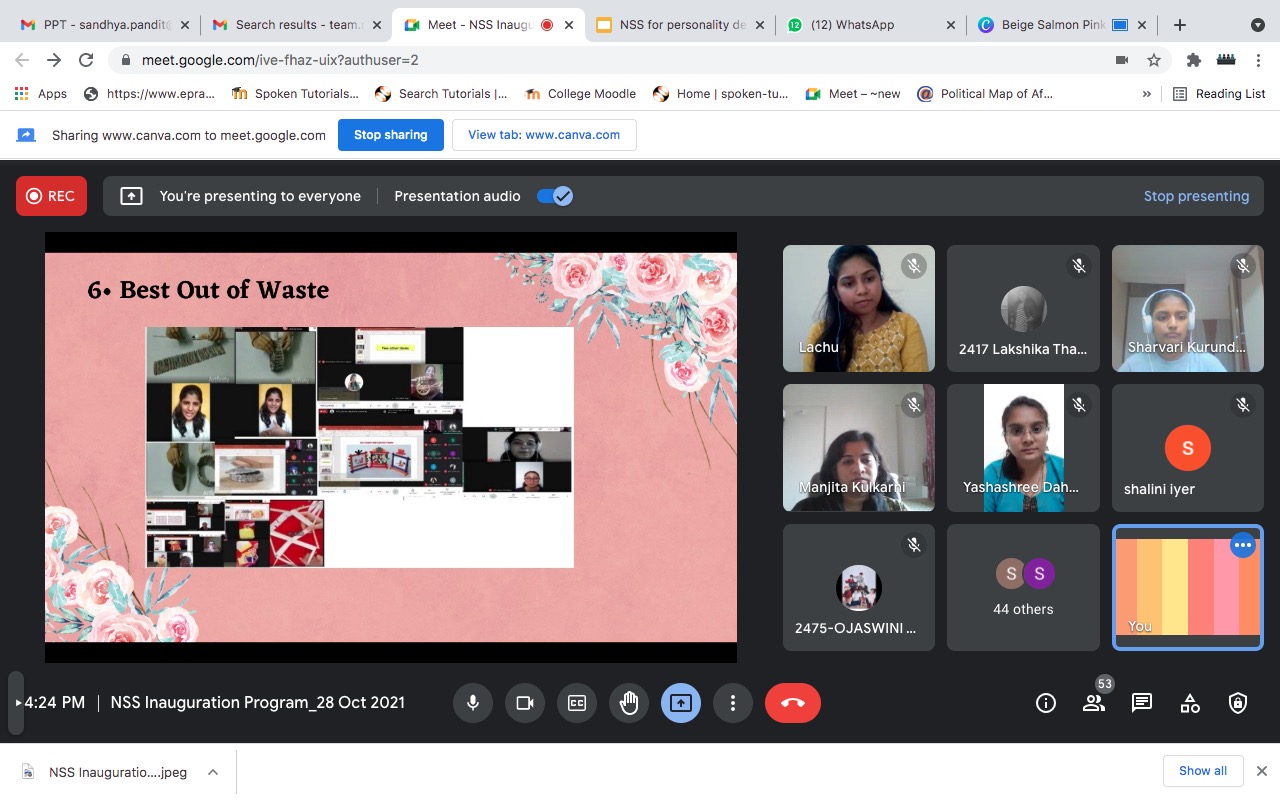Open the Chrome tab search dropdown
This screenshot has width=1280, height=800.
[1257, 25]
